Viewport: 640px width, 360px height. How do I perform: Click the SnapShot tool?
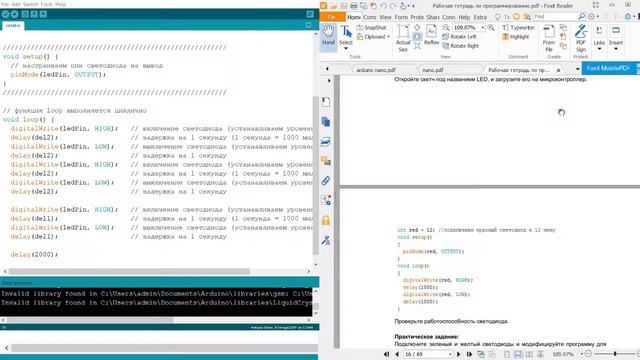(371, 28)
